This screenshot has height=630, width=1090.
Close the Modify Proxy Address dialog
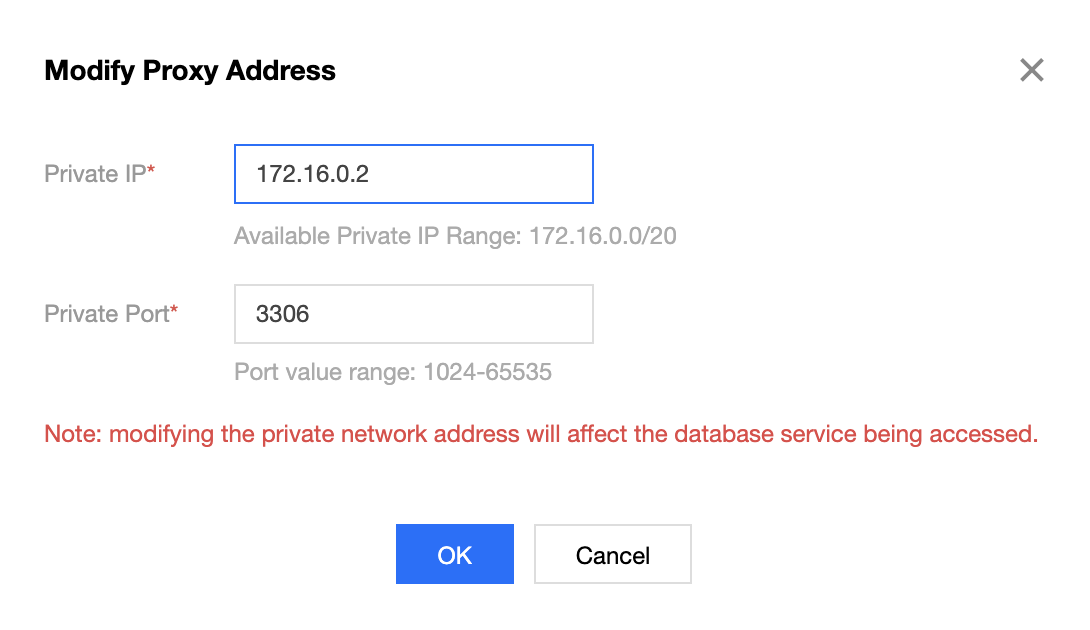pyautogui.click(x=1031, y=70)
